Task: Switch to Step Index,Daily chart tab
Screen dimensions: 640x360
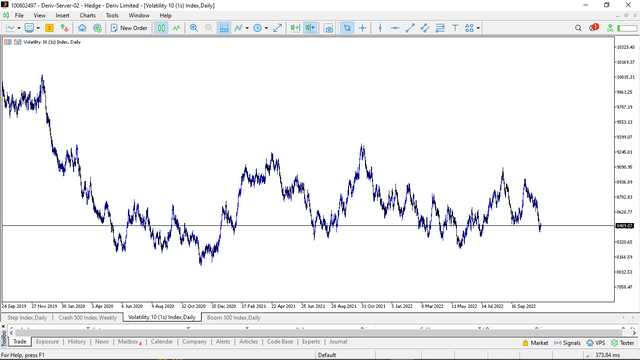Action: pyautogui.click(x=27, y=318)
